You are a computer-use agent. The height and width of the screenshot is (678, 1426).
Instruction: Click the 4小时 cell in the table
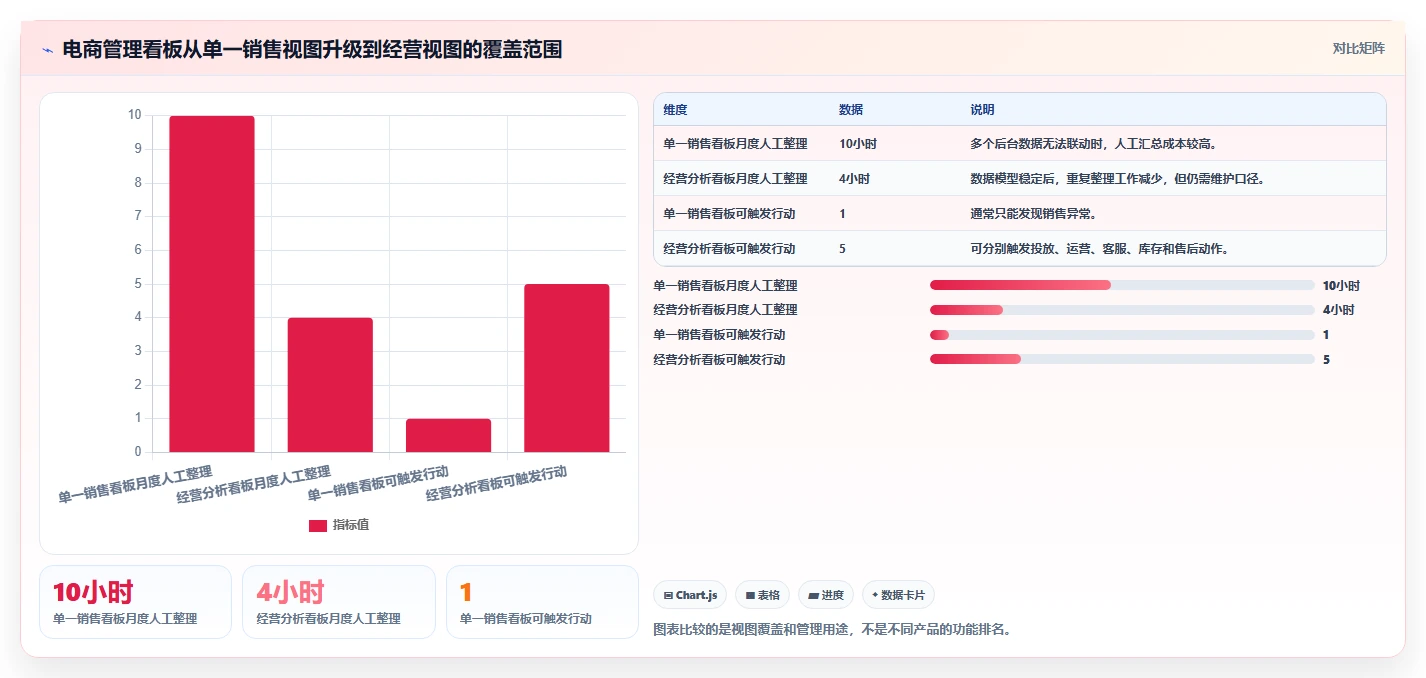point(854,179)
